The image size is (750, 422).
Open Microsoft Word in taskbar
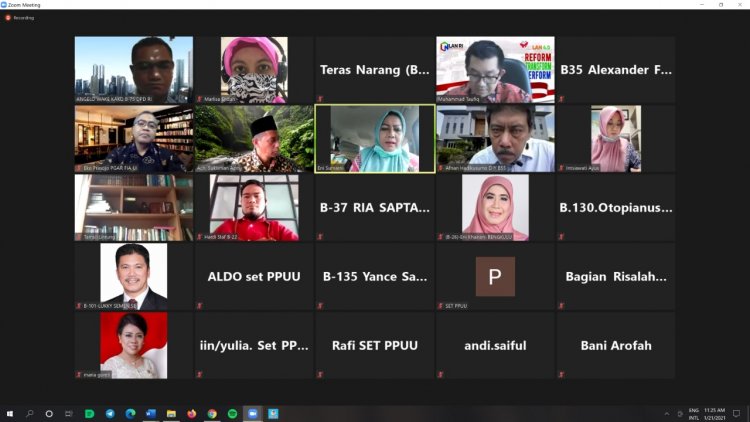coord(151,413)
